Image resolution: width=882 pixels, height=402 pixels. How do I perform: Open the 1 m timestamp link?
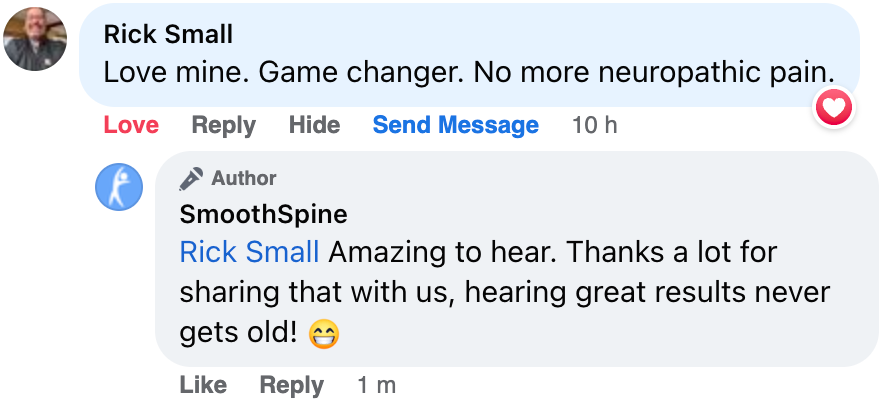(376, 385)
